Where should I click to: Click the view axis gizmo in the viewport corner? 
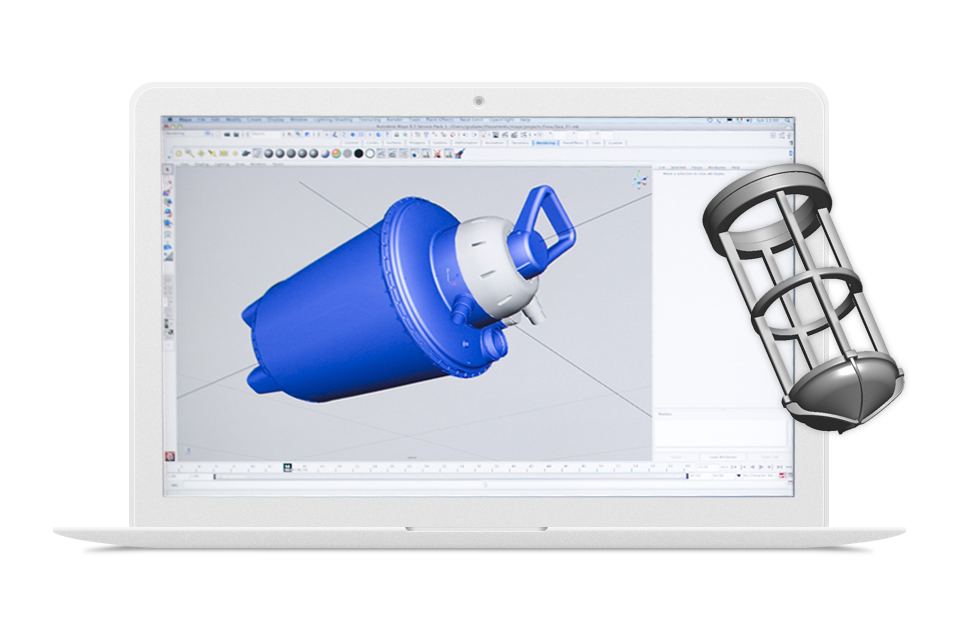pos(640,181)
